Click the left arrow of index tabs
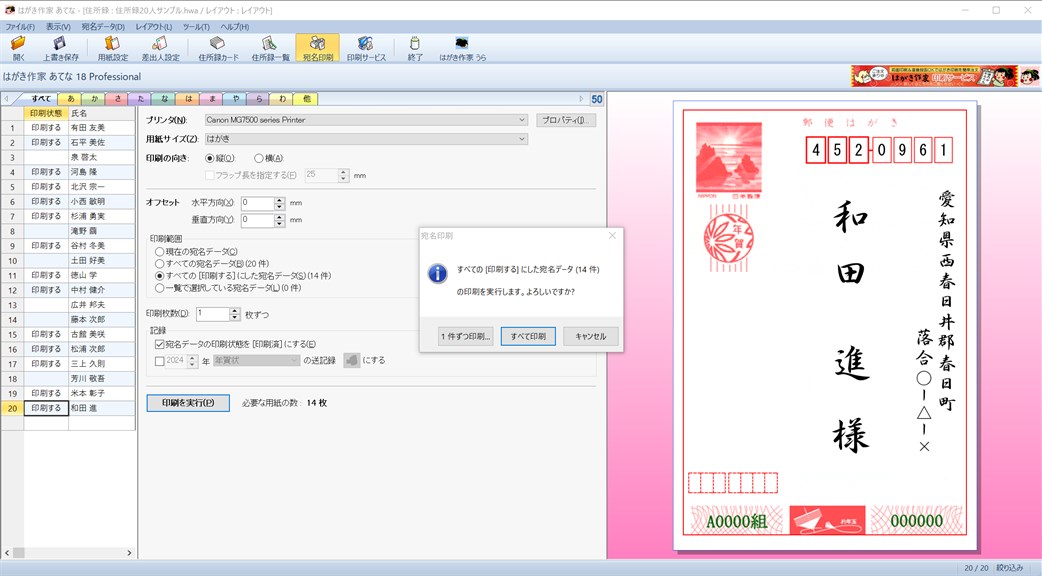Image resolution: width=1042 pixels, height=576 pixels. point(7,99)
